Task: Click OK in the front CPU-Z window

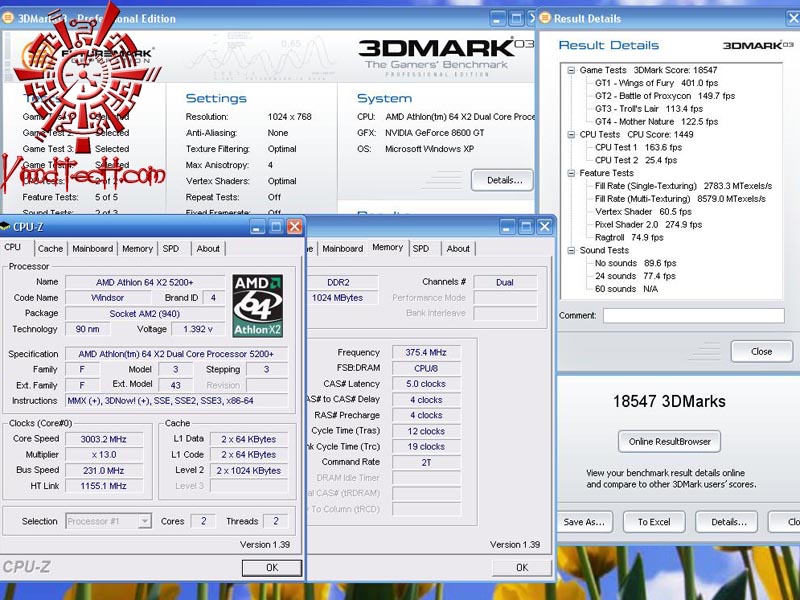Action: 272,568
